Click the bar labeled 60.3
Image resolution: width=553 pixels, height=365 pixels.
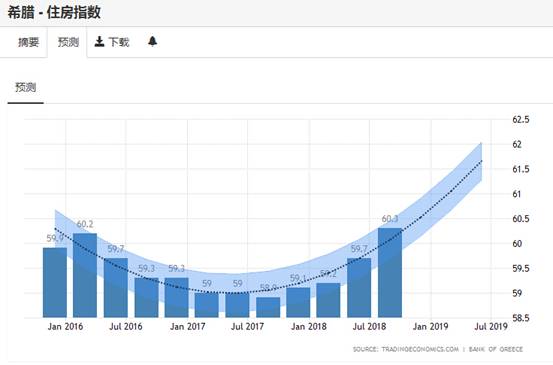[390, 273]
